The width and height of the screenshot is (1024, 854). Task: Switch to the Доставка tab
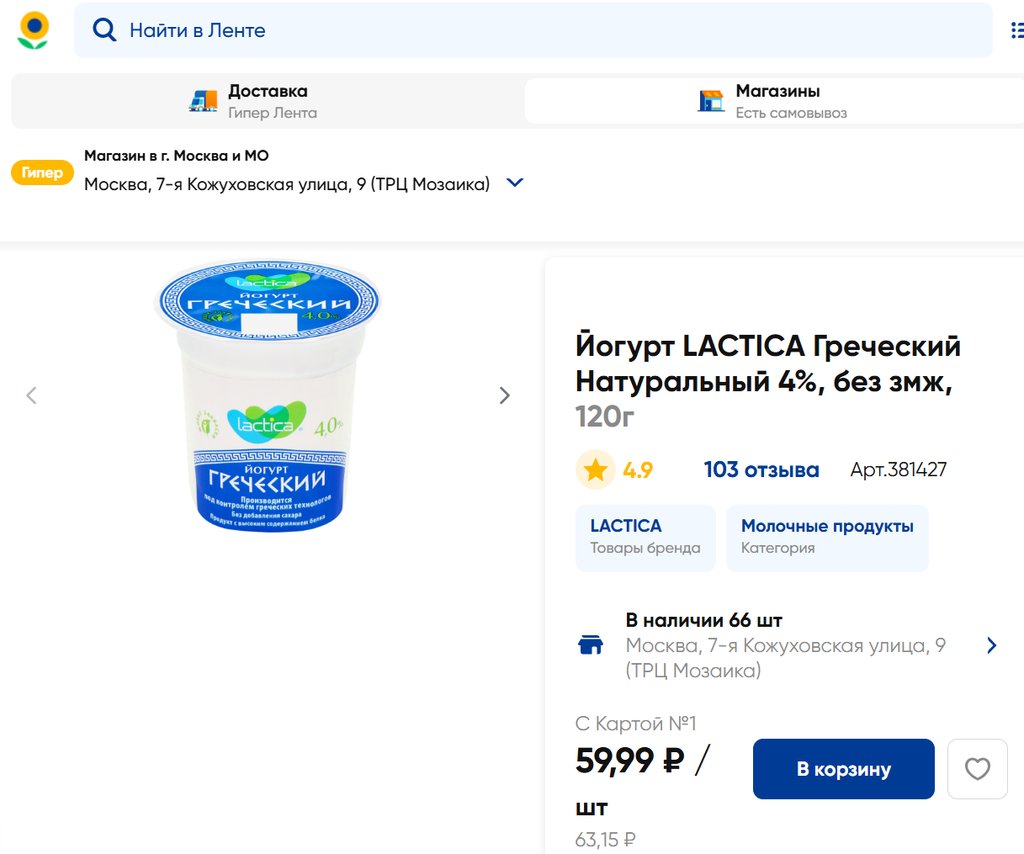point(267,101)
